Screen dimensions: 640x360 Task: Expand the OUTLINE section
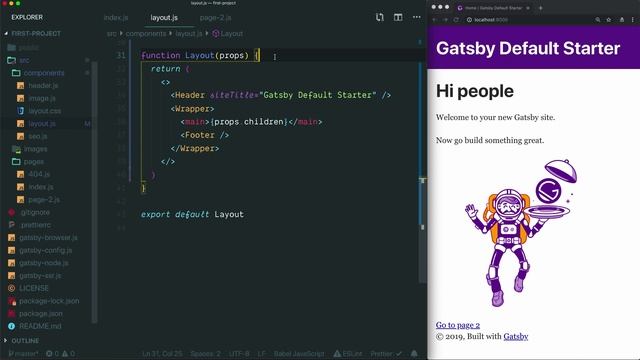(x=22, y=340)
